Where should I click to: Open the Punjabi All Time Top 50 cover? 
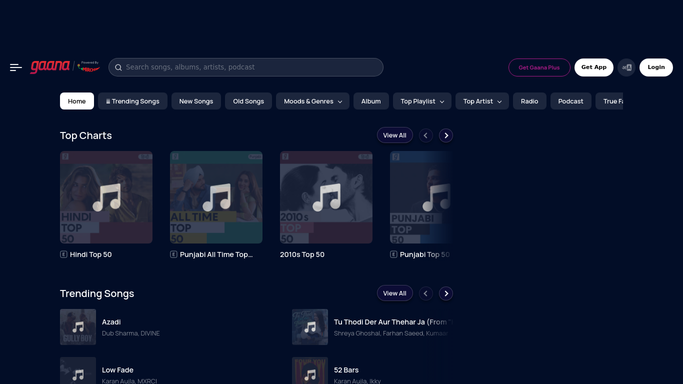tap(216, 197)
